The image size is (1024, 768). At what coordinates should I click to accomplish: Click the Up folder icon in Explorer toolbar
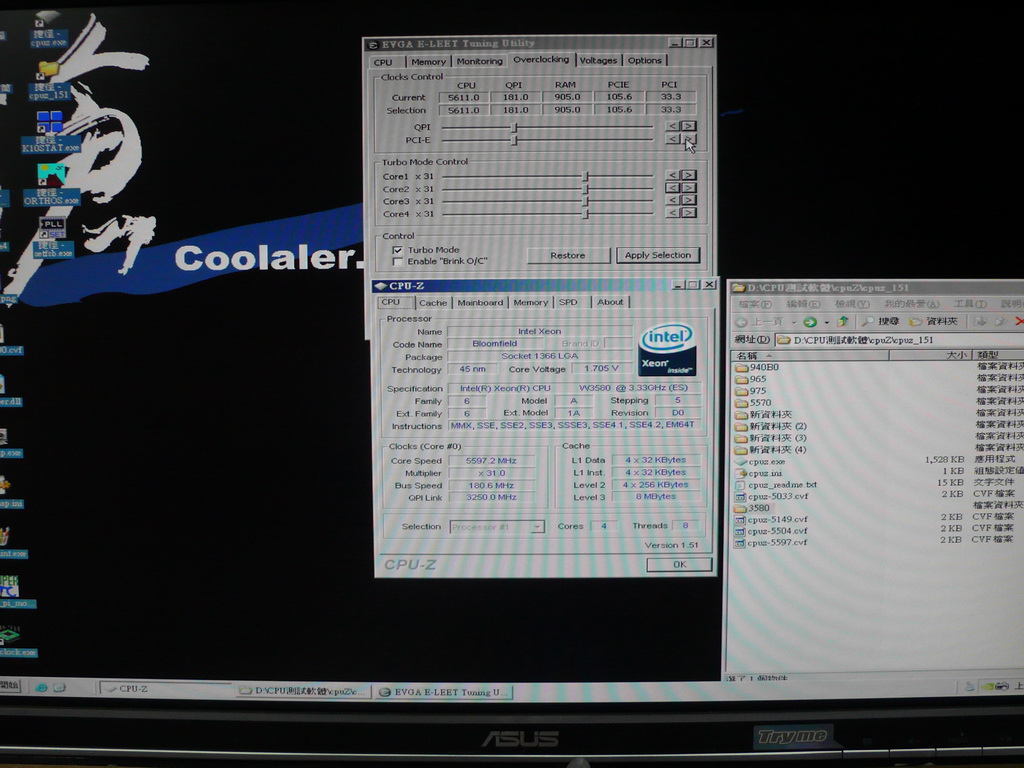tap(843, 321)
